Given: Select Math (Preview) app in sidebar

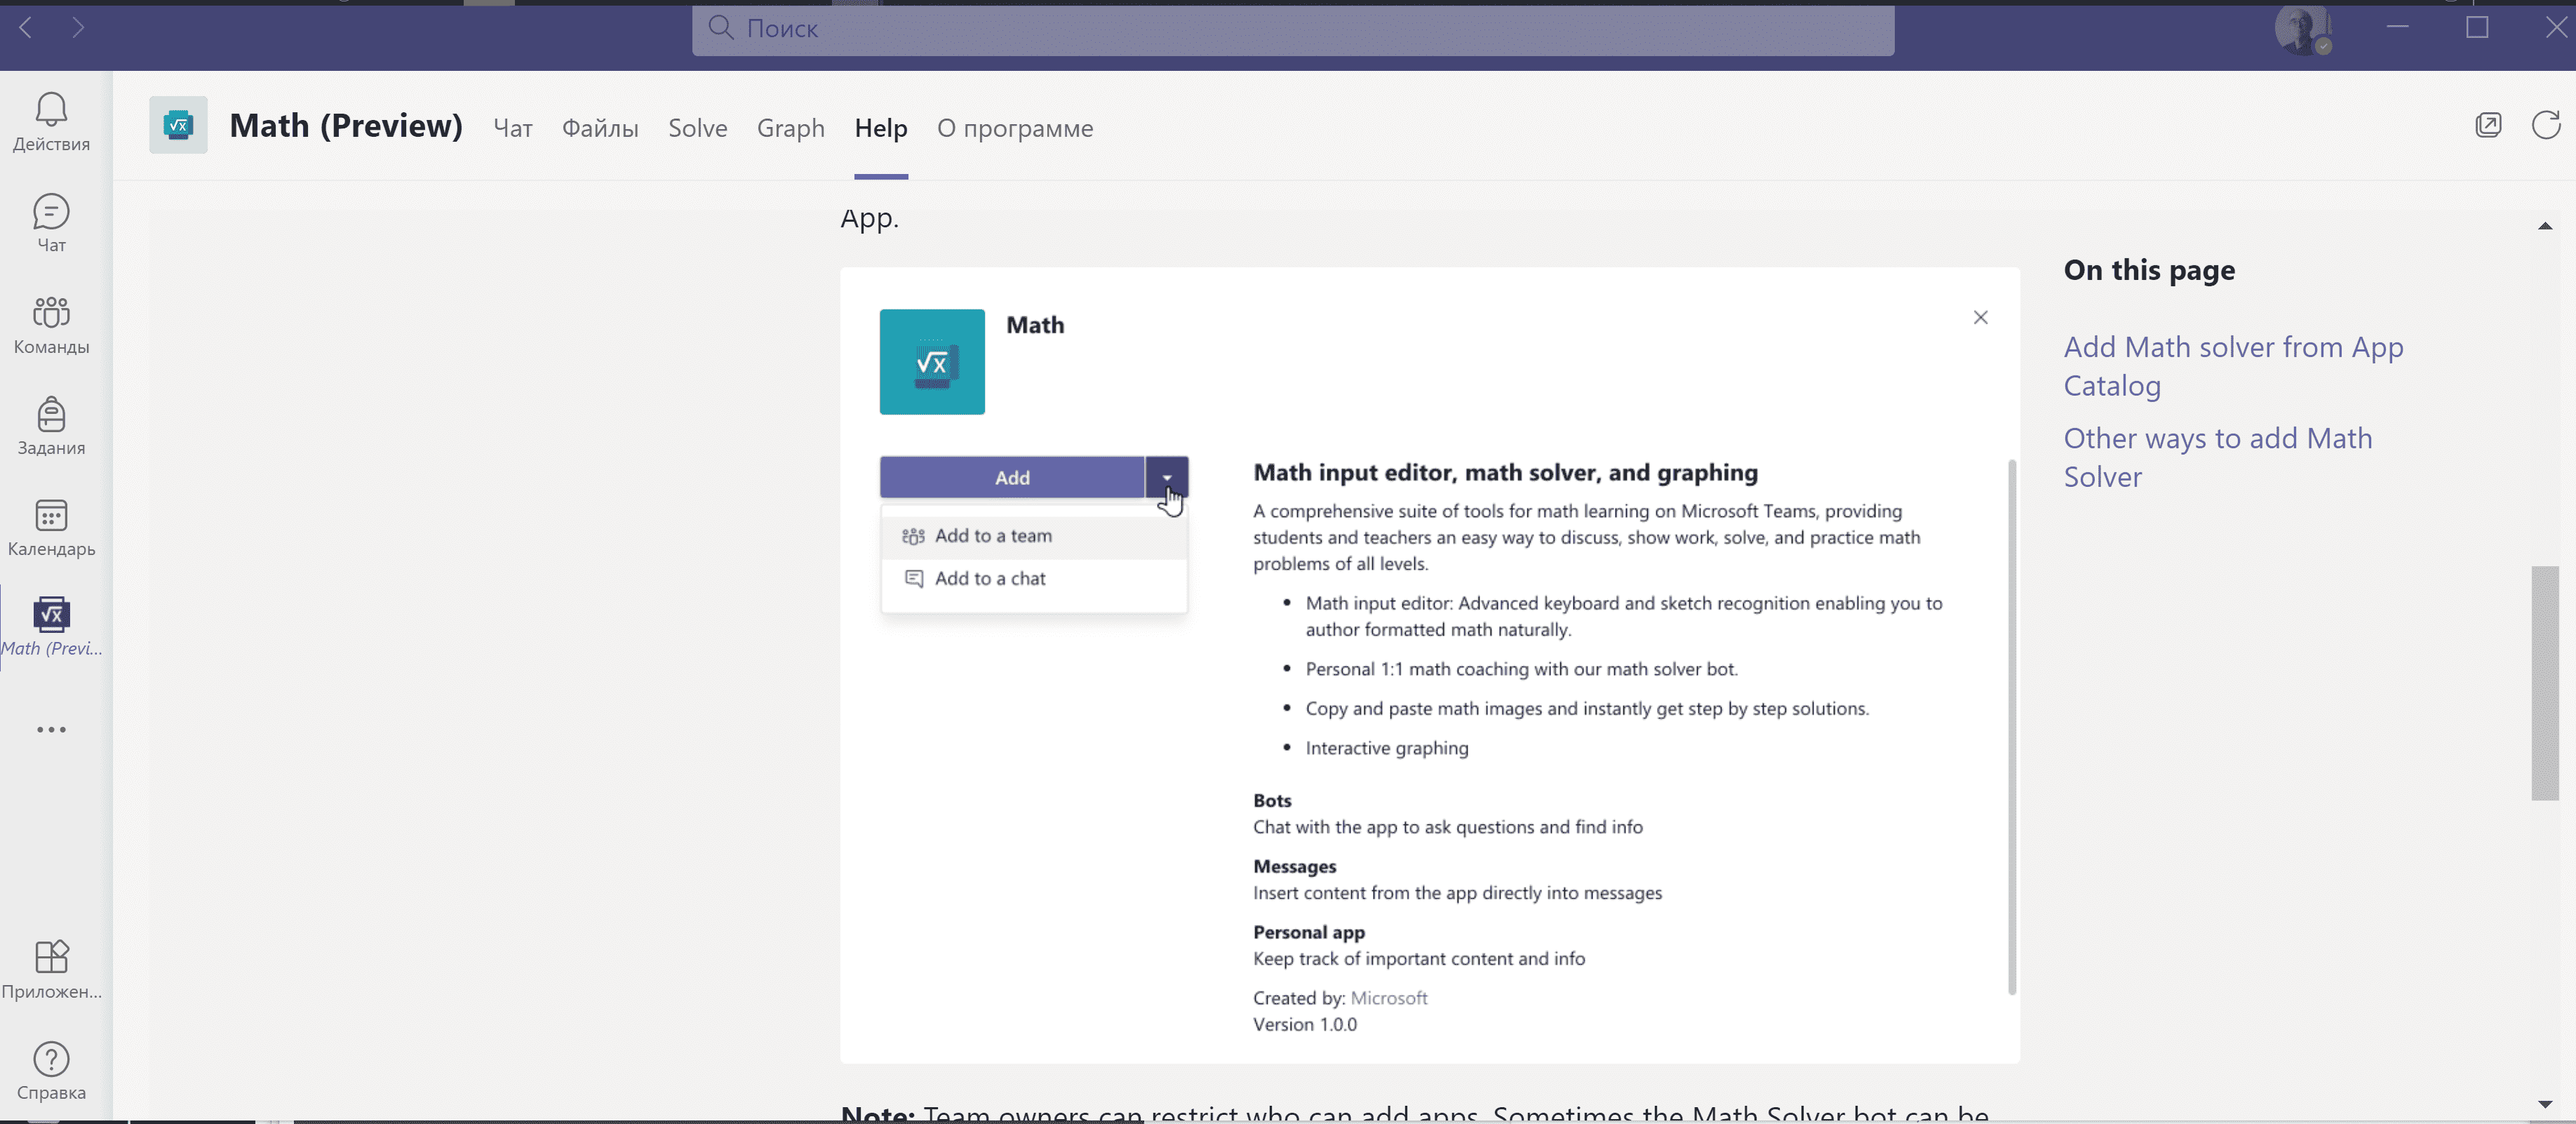Looking at the screenshot, I should (51, 627).
